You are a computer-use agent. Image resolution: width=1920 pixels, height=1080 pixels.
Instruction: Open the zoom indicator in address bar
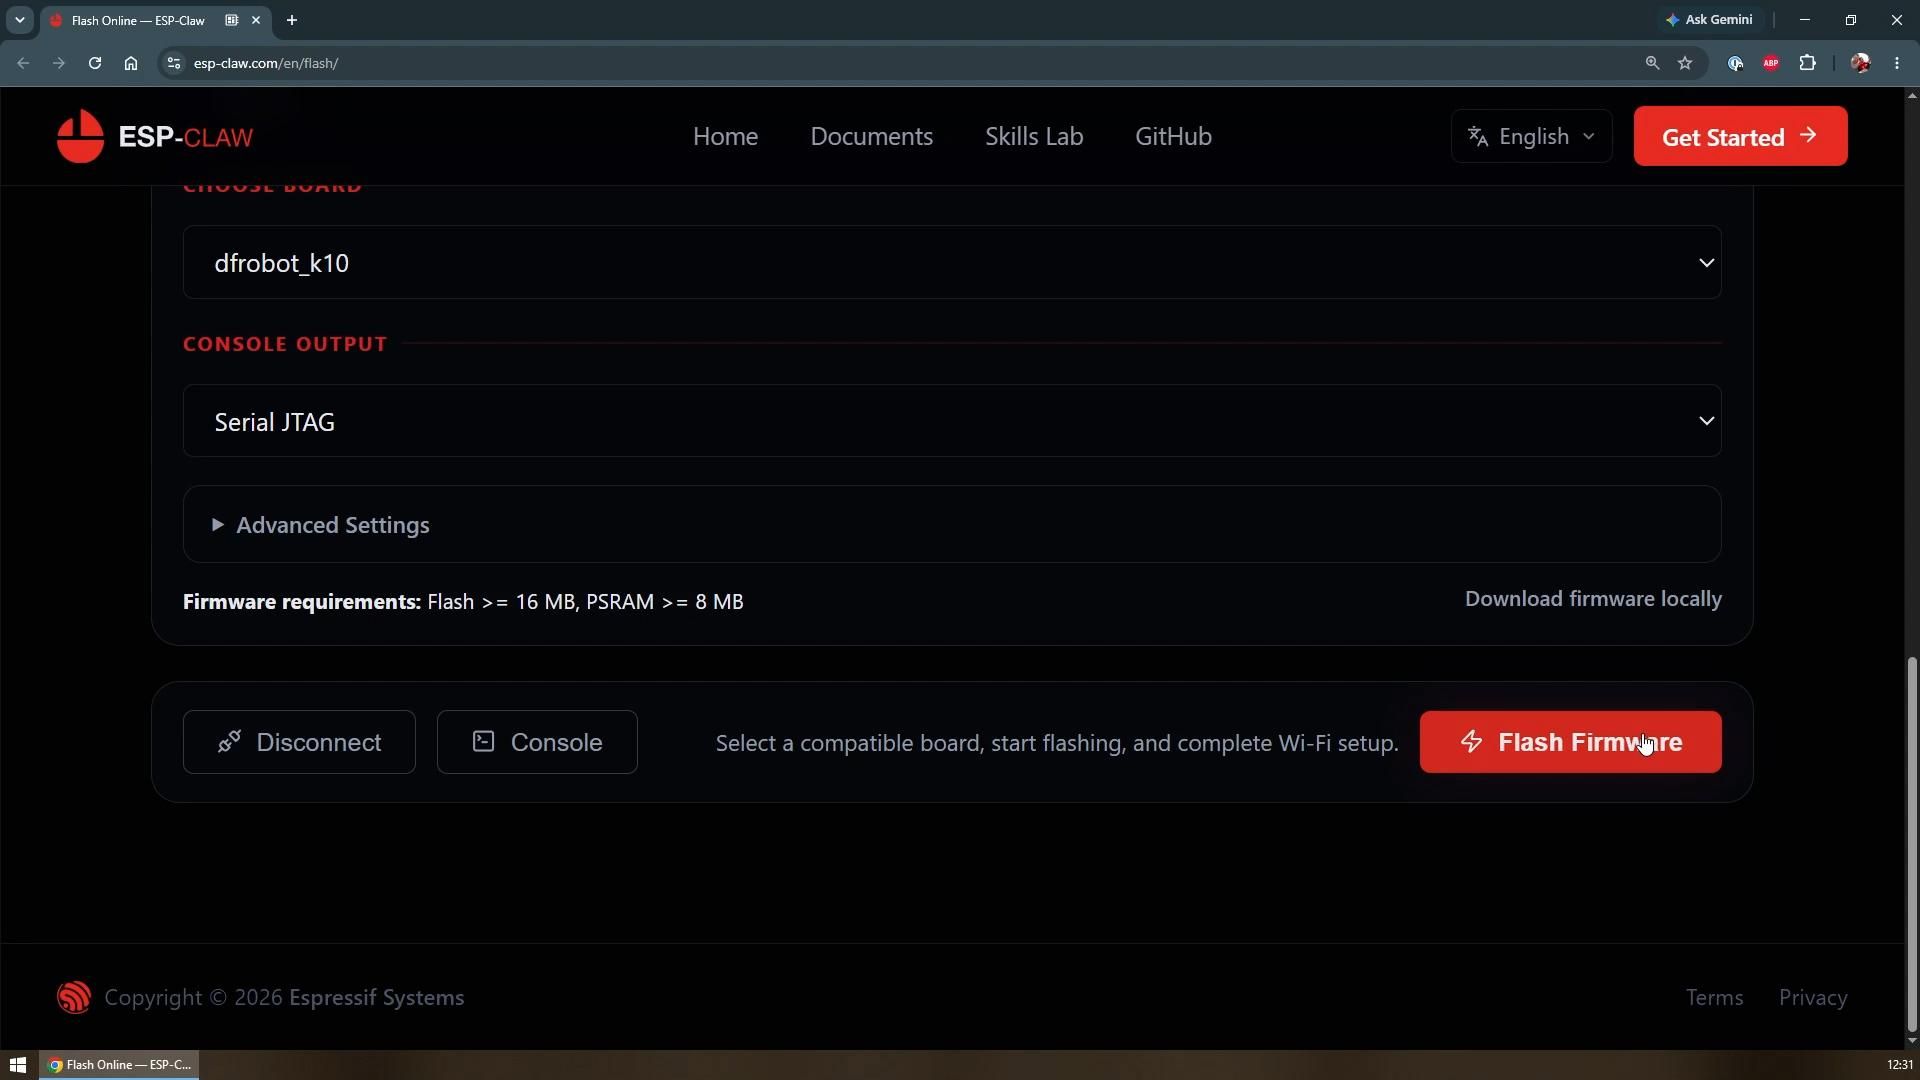(1652, 63)
